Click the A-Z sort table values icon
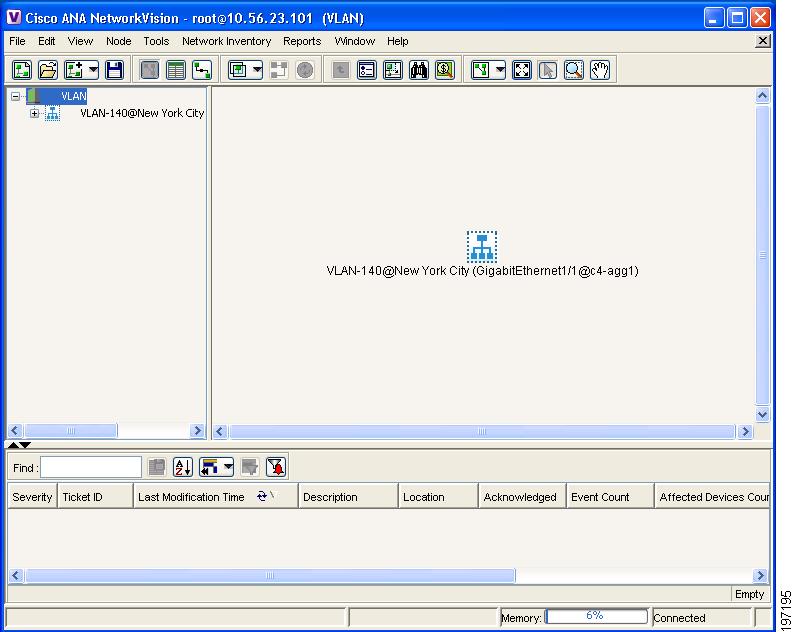The width and height of the screenshot is (792, 632). (183, 467)
